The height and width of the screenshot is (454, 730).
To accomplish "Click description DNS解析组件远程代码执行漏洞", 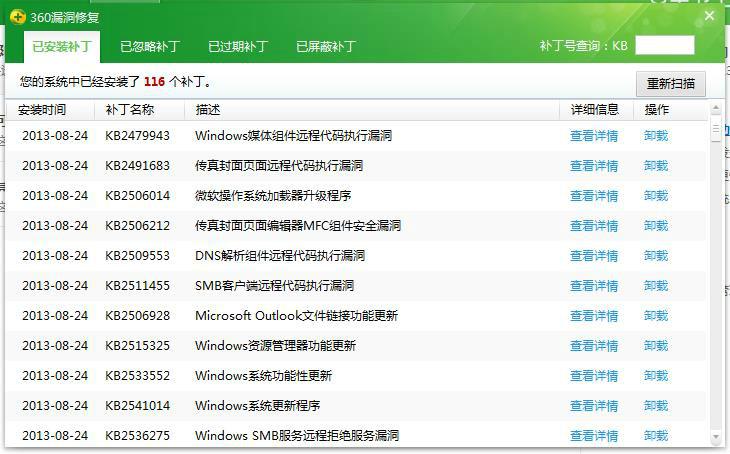I will click(x=280, y=256).
